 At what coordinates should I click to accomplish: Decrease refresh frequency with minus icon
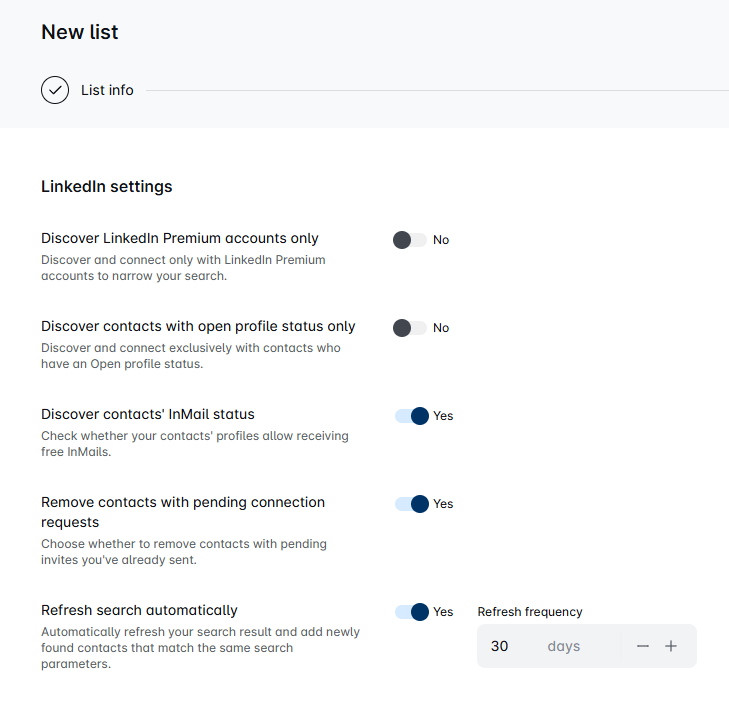coord(643,646)
